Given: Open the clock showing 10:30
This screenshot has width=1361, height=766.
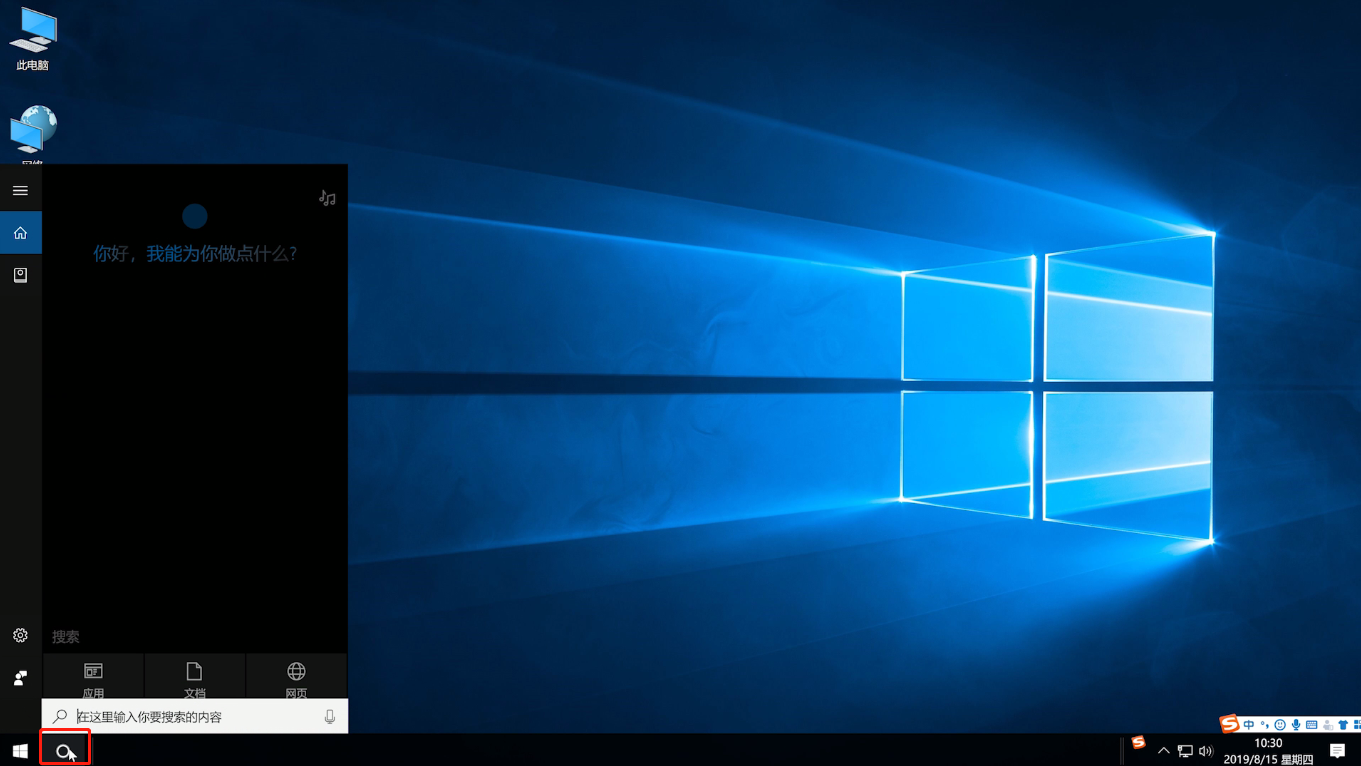Looking at the screenshot, I should click(x=1268, y=750).
